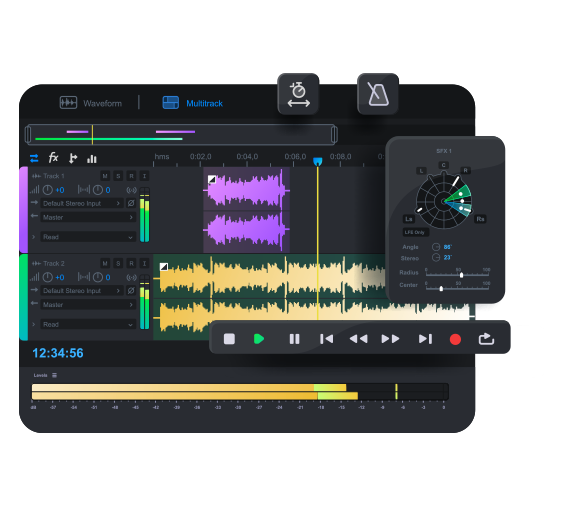563x506 pixels.
Task: Open Track 2 Master output dropdown
Action: click(88, 305)
